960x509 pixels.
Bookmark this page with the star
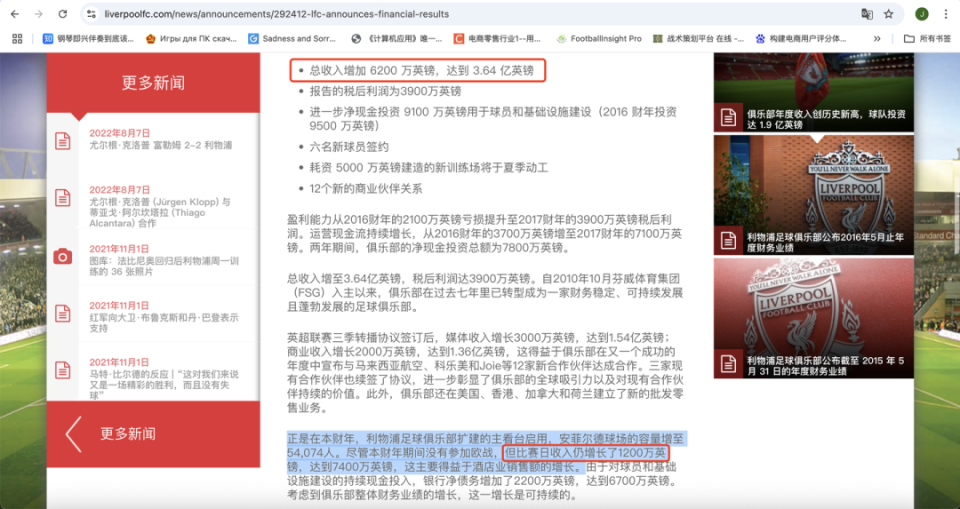(x=888, y=13)
